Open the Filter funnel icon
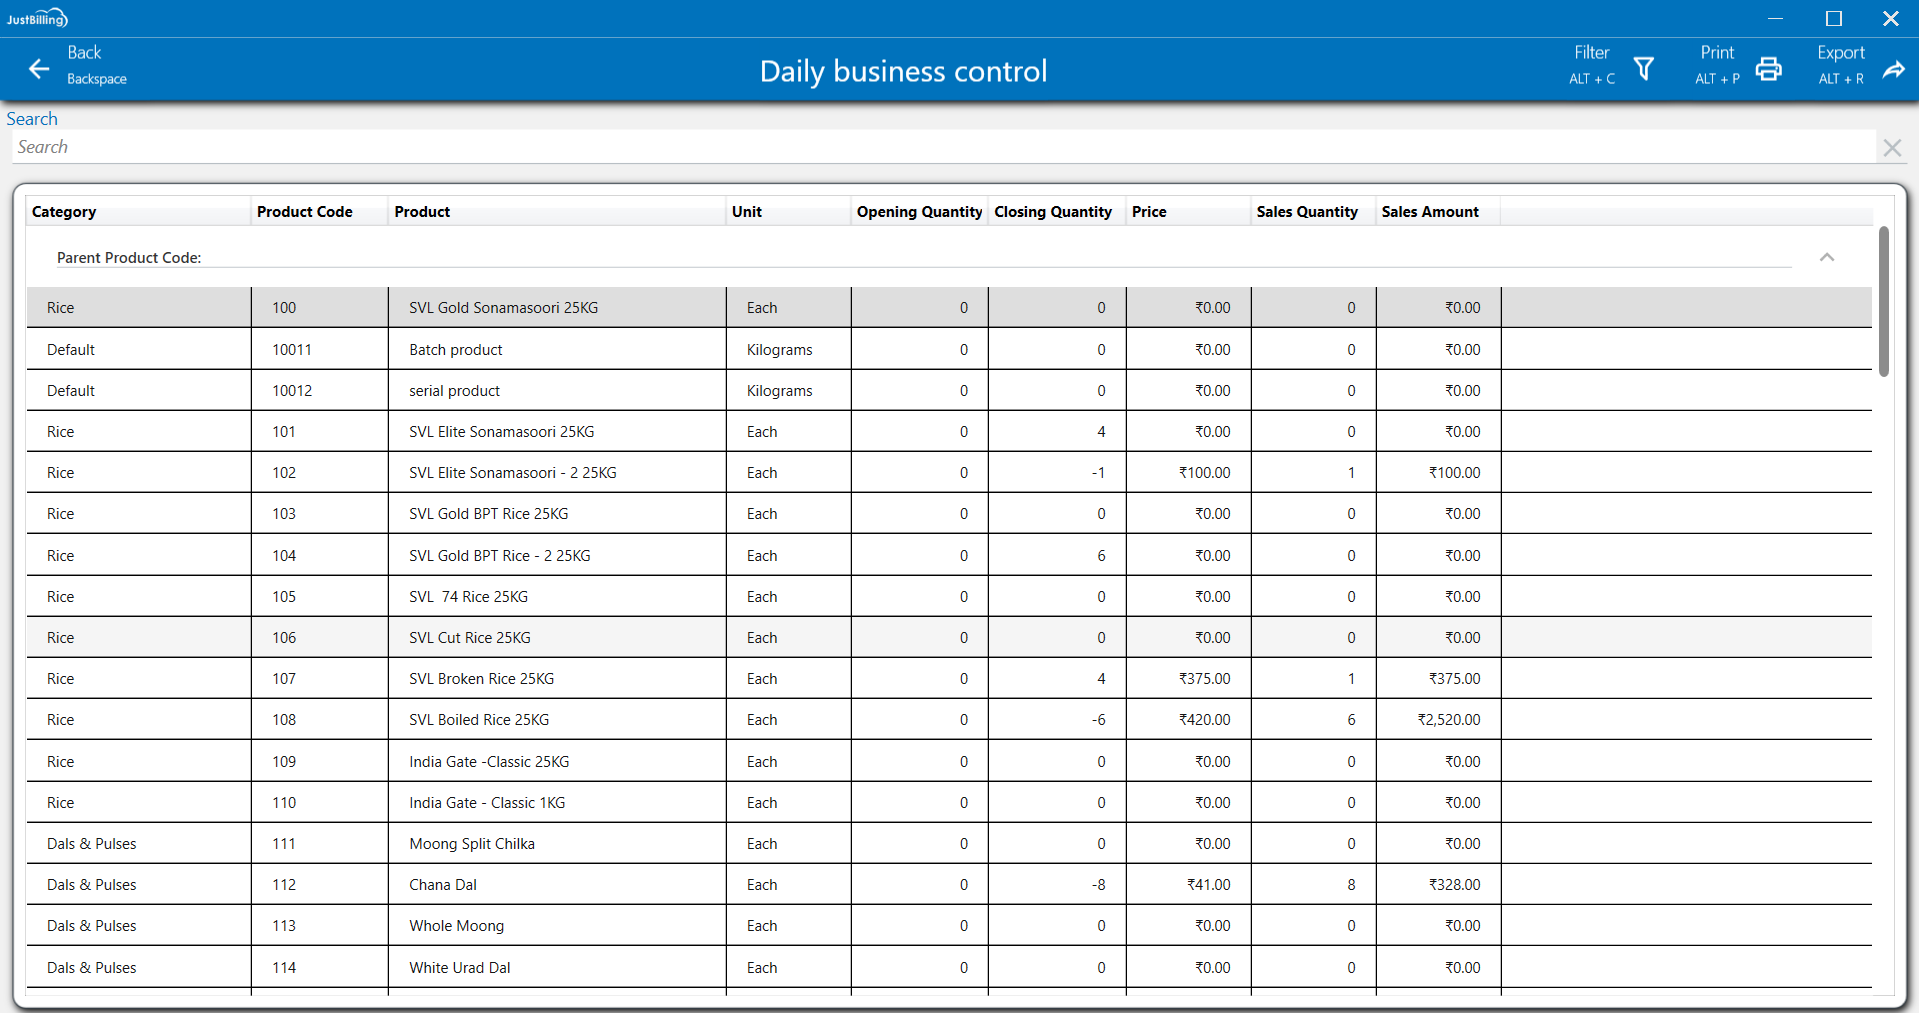1919x1013 pixels. (x=1643, y=68)
